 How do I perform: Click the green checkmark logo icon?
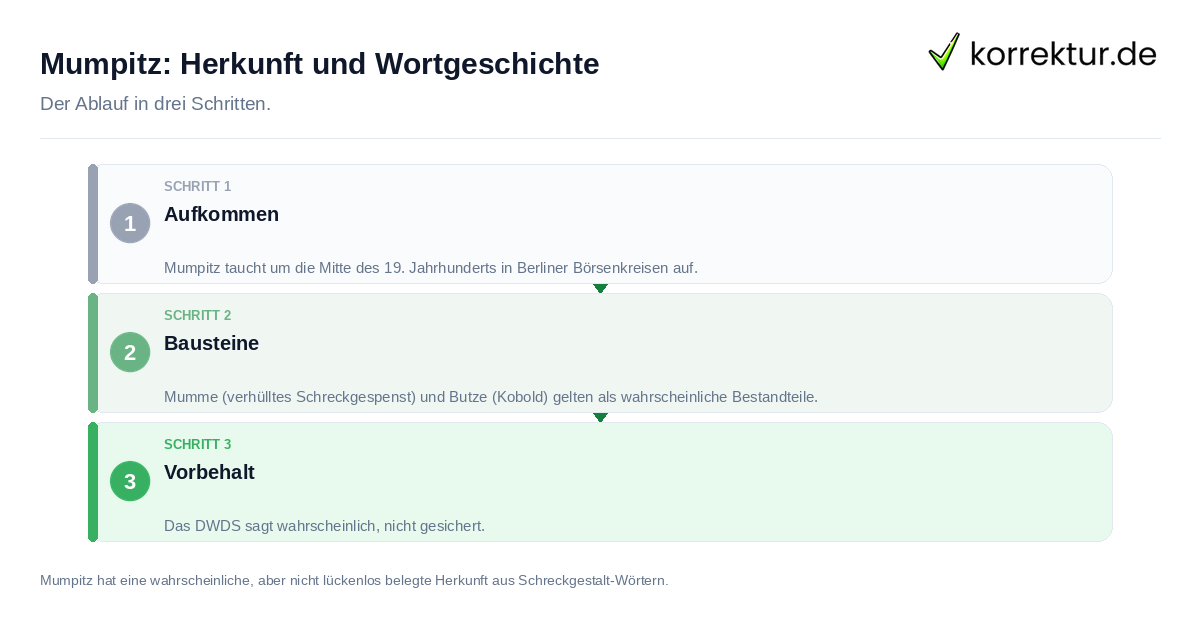[944, 52]
